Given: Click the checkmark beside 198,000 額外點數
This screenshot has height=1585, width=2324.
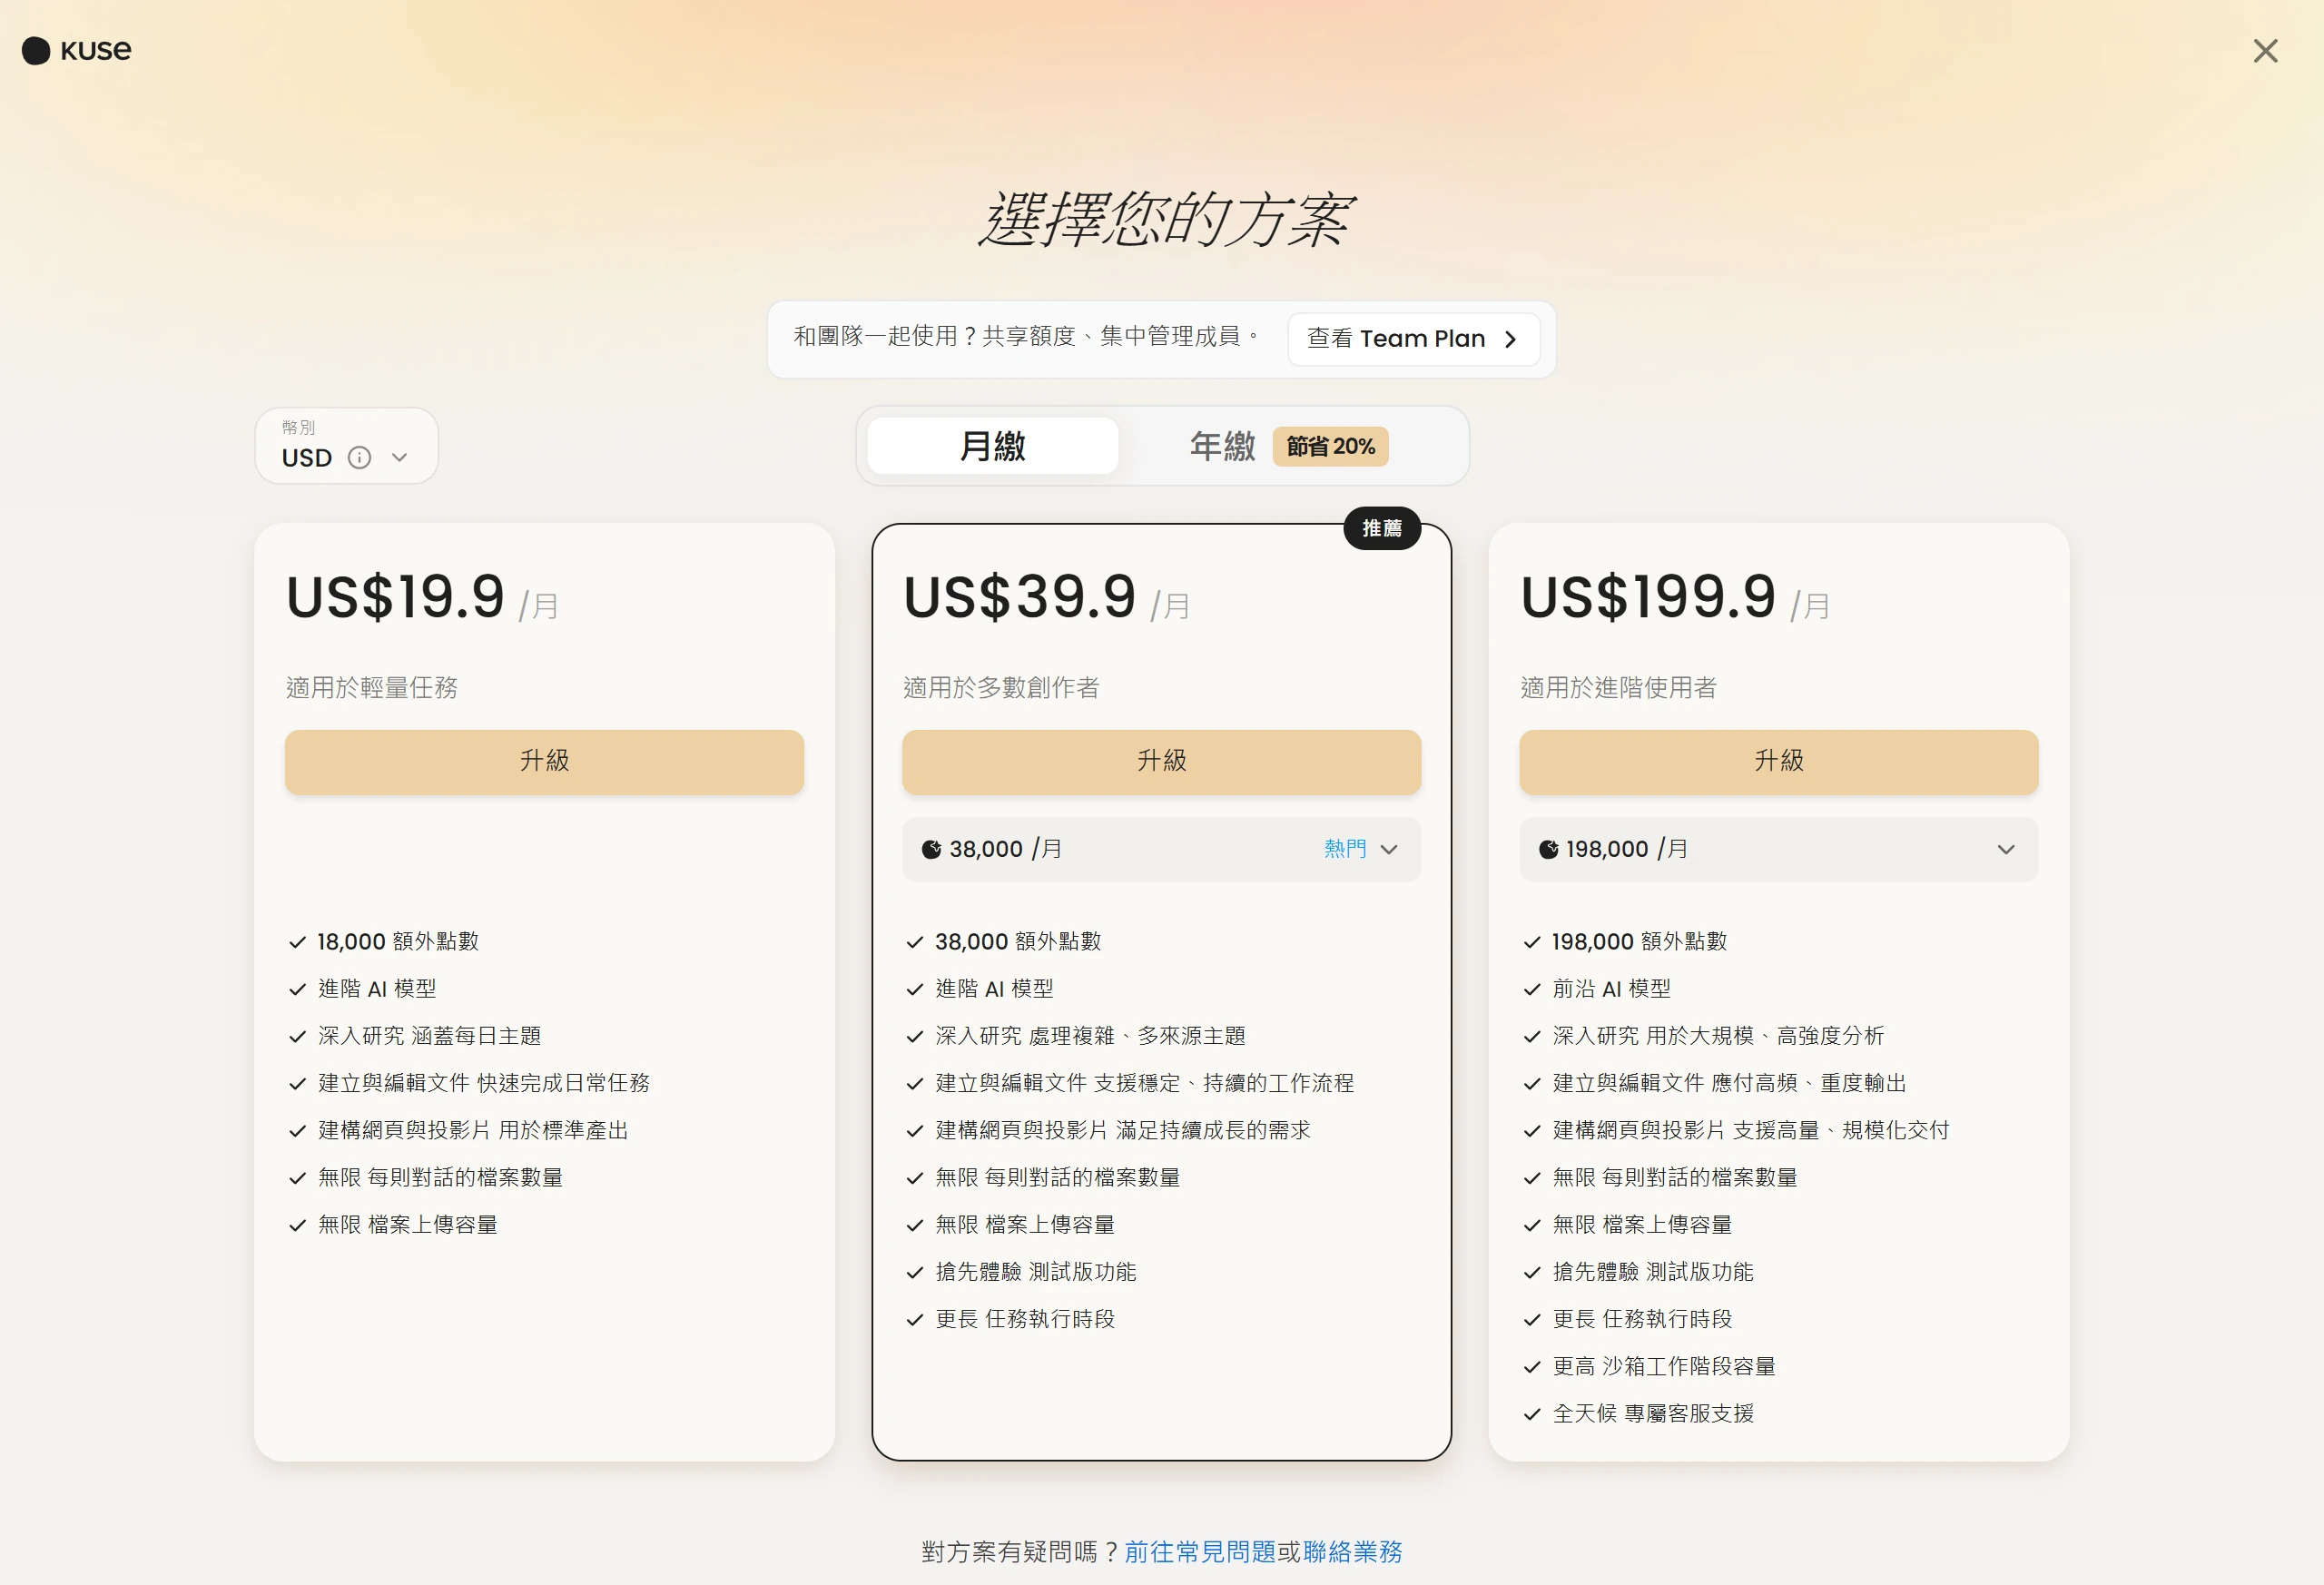Looking at the screenshot, I should (x=1531, y=942).
